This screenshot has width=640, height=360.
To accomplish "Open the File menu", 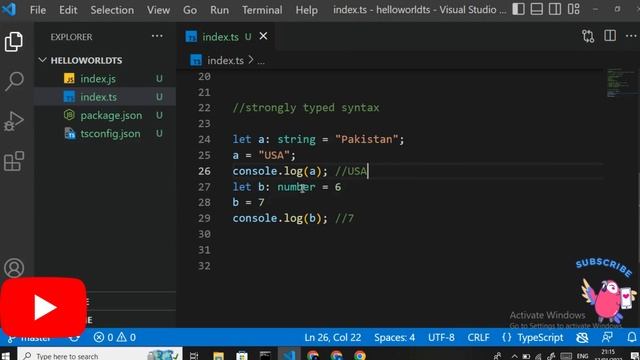I will pos(38,10).
